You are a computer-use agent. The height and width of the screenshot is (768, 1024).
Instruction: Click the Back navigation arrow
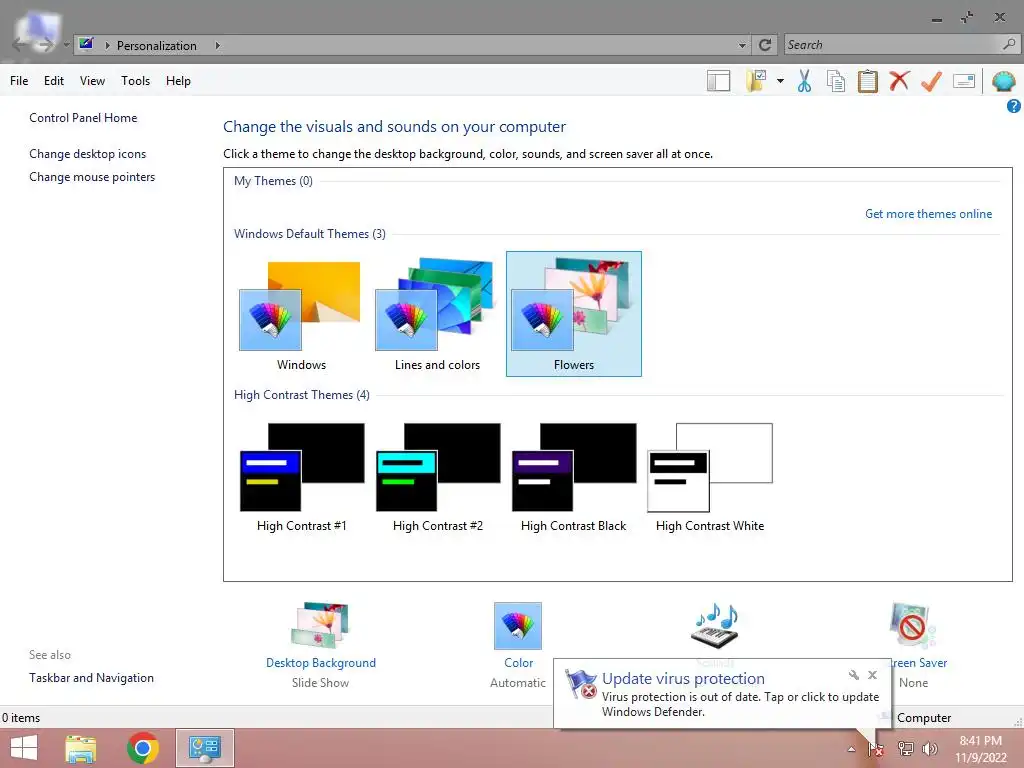tap(20, 45)
